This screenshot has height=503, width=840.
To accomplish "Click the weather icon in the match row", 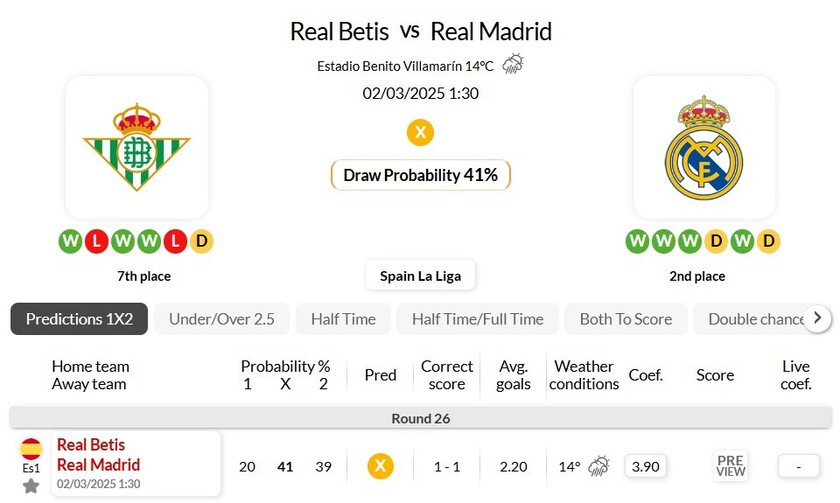I will point(599,466).
